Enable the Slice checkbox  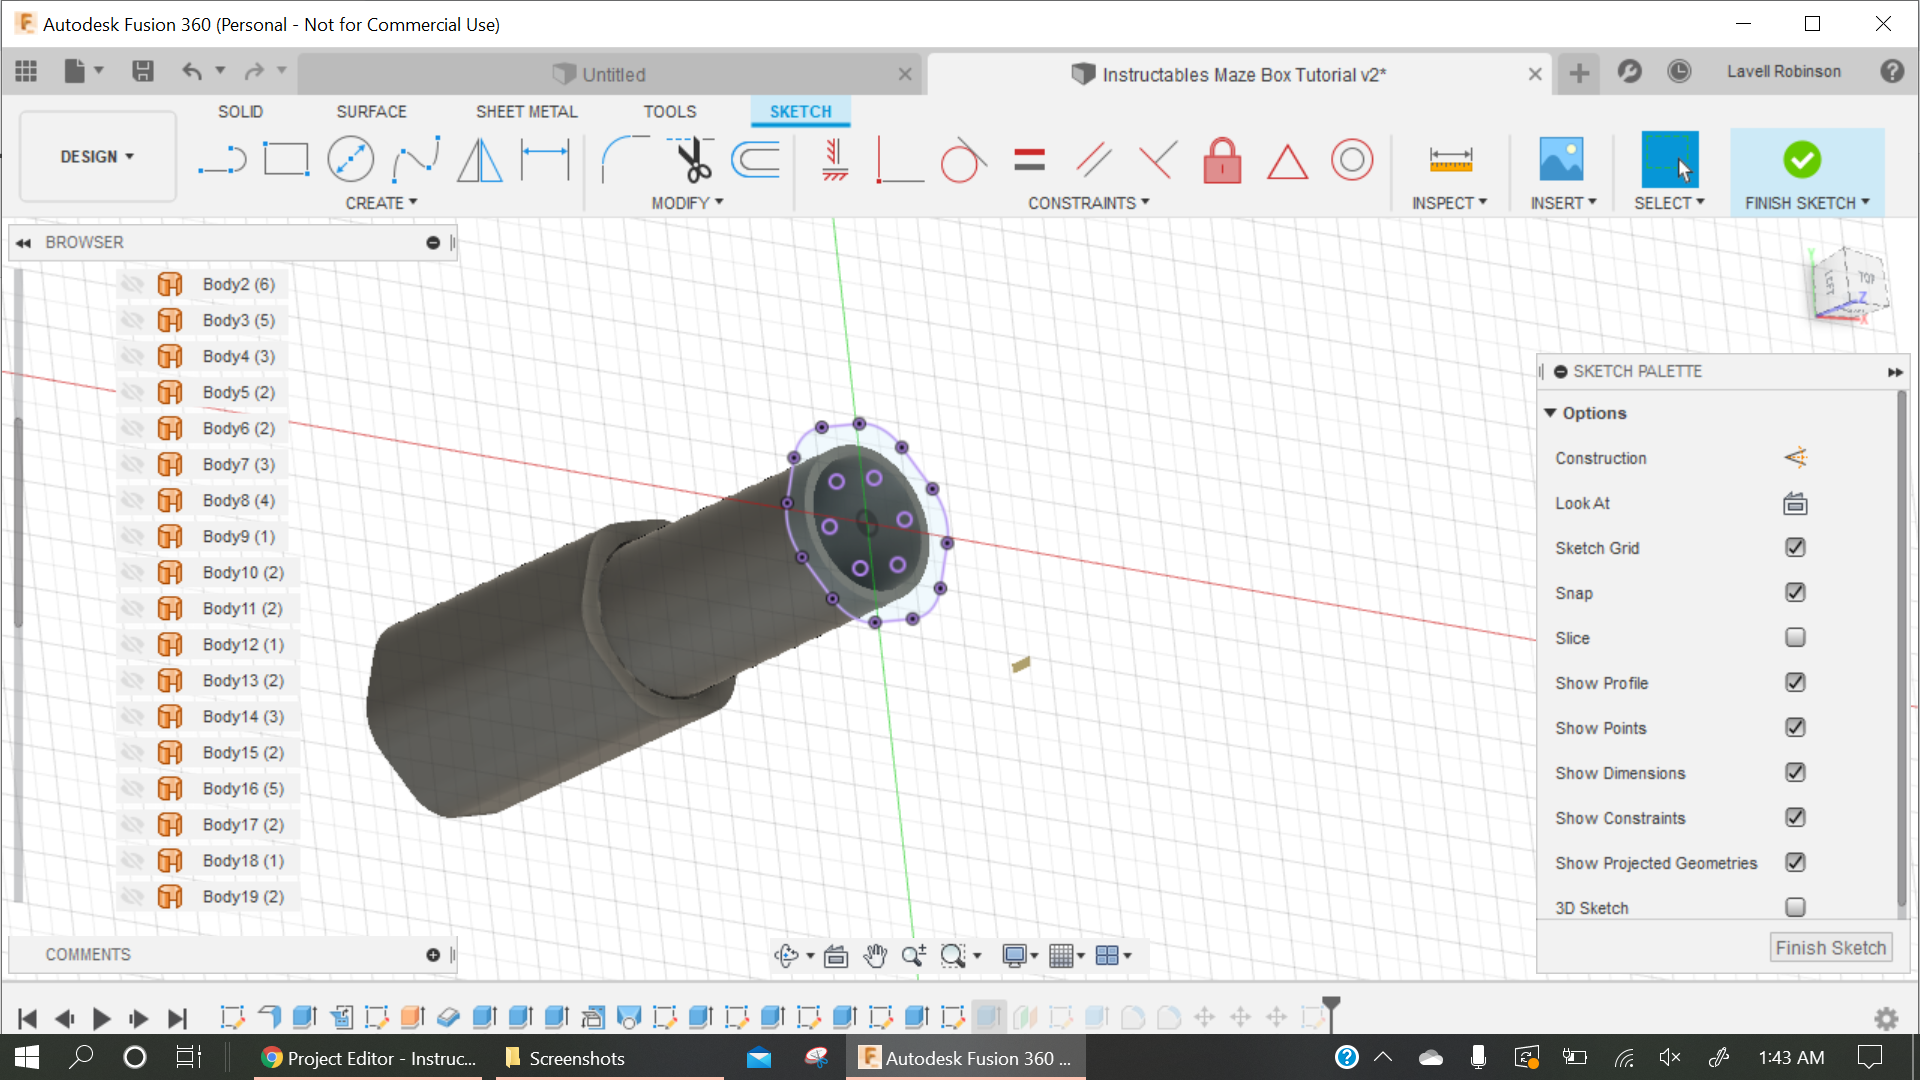click(1795, 638)
